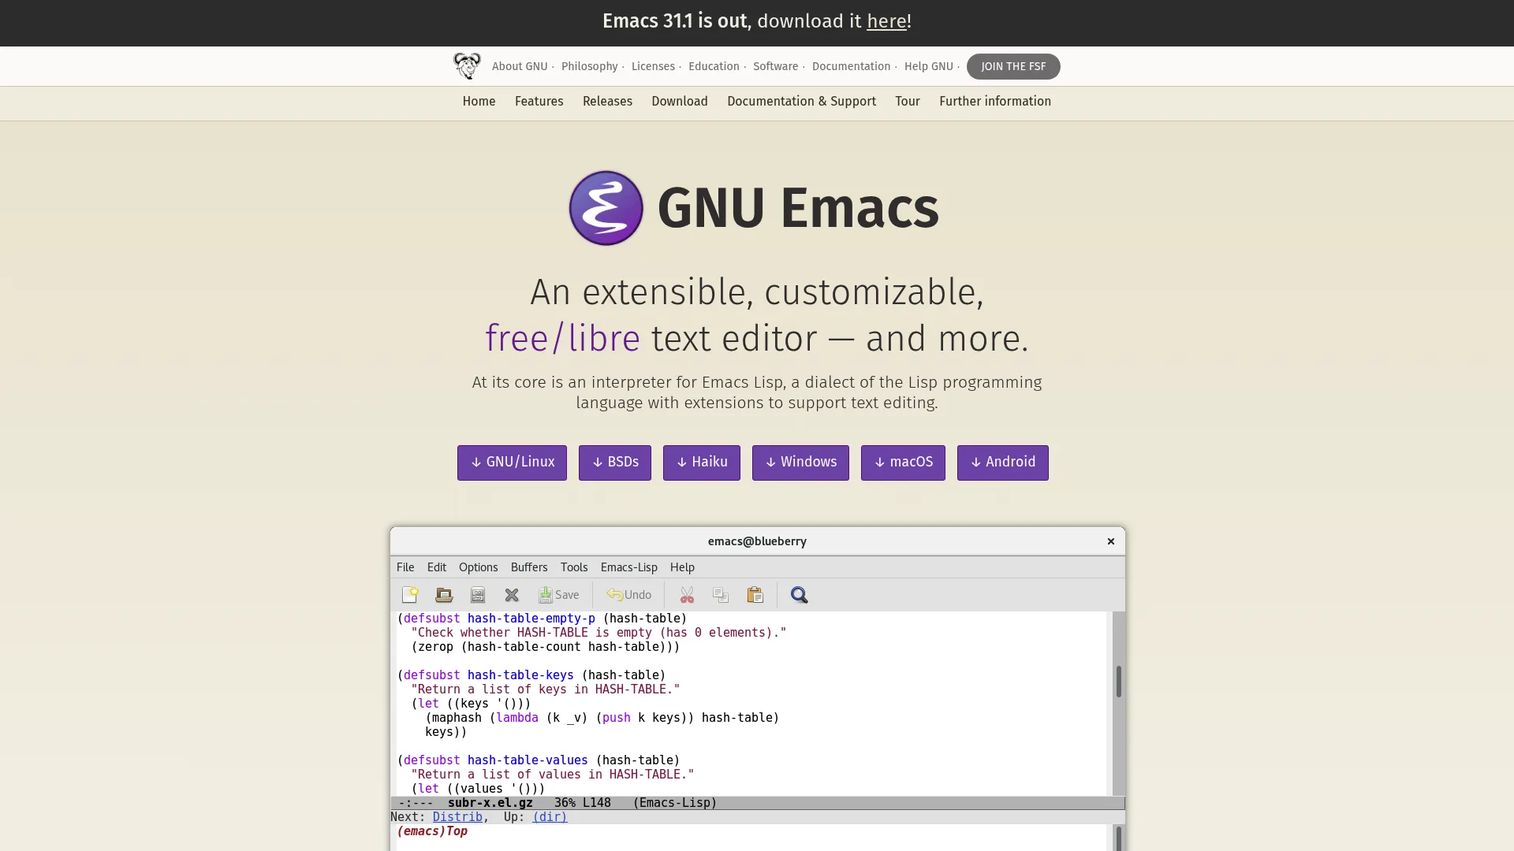Click the Search magnifier icon
Image resolution: width=1514 pixels, height=851 pixels.
point(799,595)
